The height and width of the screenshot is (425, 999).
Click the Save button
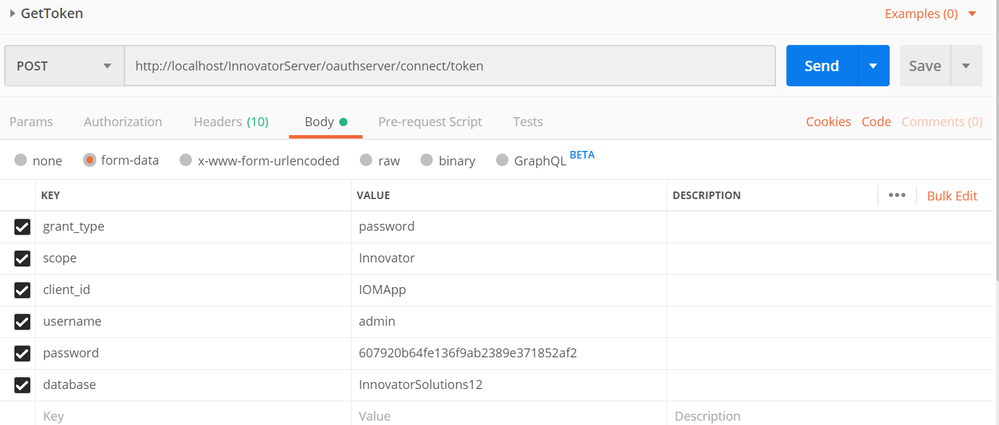(925, 66)
